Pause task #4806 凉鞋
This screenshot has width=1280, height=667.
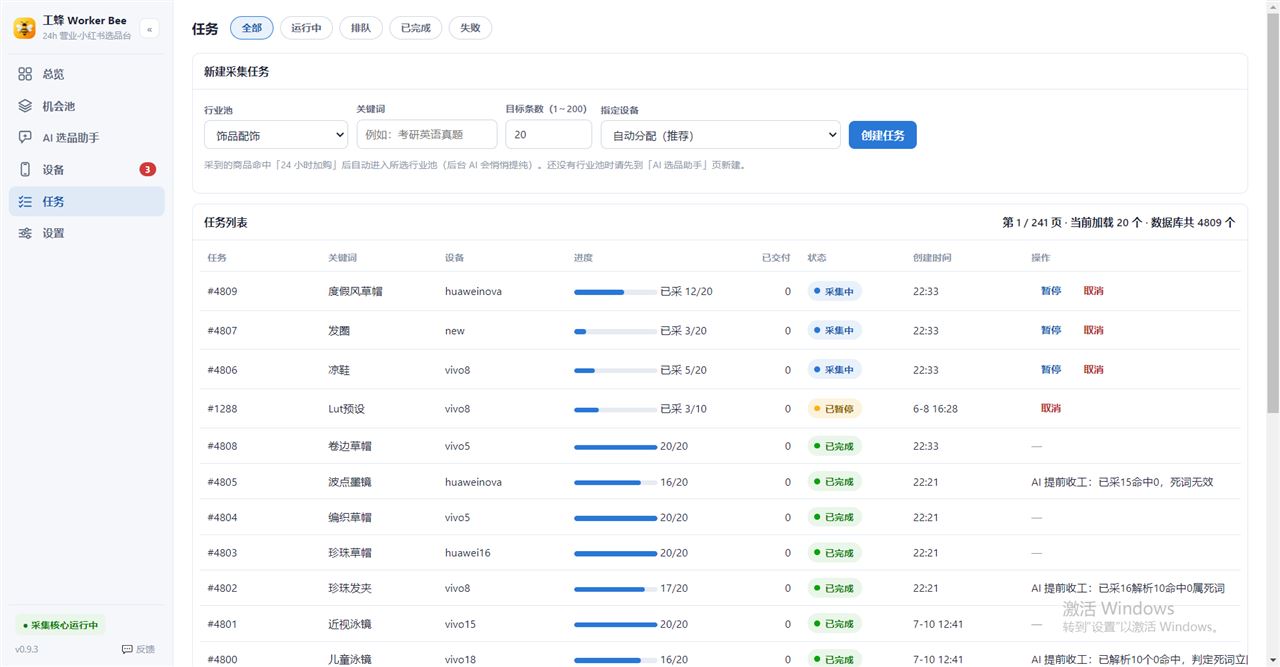pyautogui.click(x=1050, y=369)
